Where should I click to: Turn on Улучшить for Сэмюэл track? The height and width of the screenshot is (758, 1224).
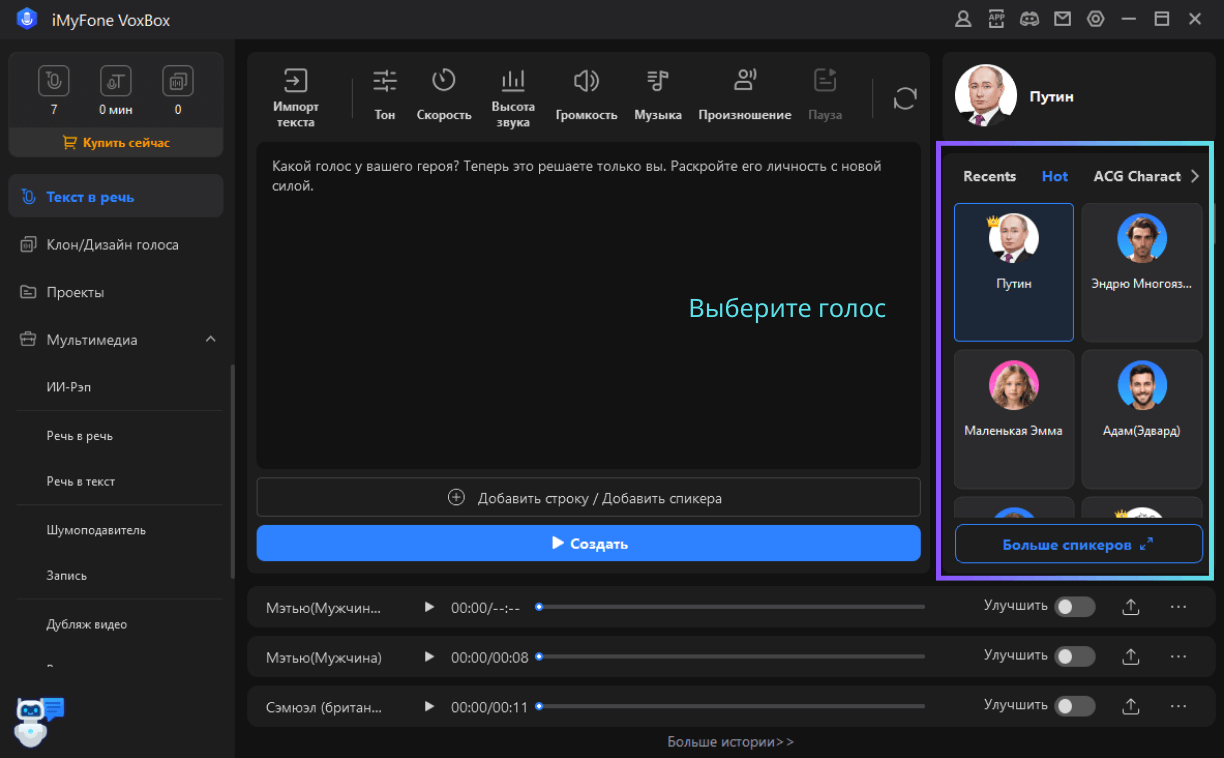tap(1076, 707)
